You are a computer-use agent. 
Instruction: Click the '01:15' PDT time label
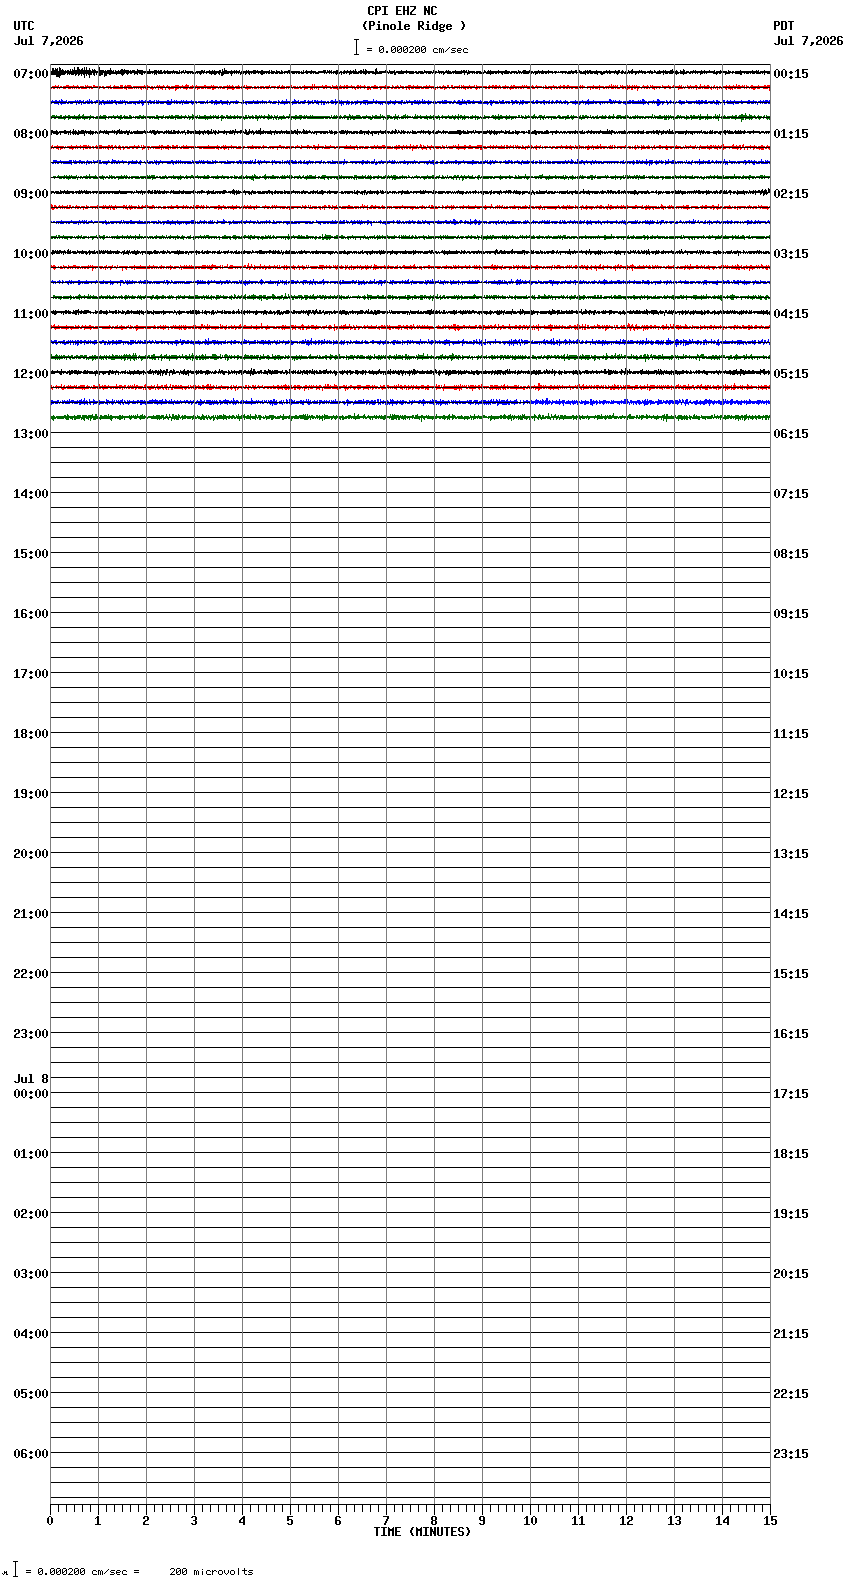click(791, 134)
